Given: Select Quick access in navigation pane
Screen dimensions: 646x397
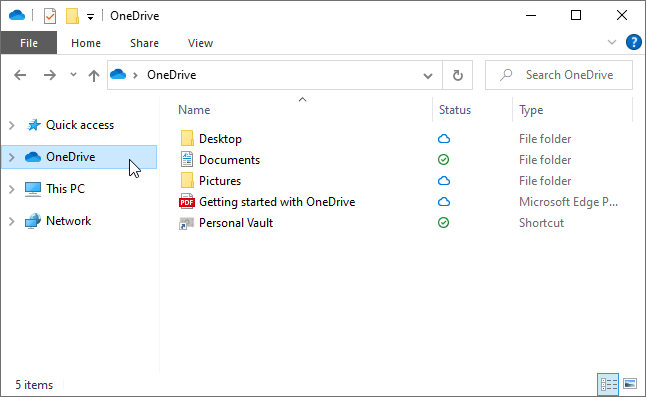Looking at the screenshot, I should (80, 125).
